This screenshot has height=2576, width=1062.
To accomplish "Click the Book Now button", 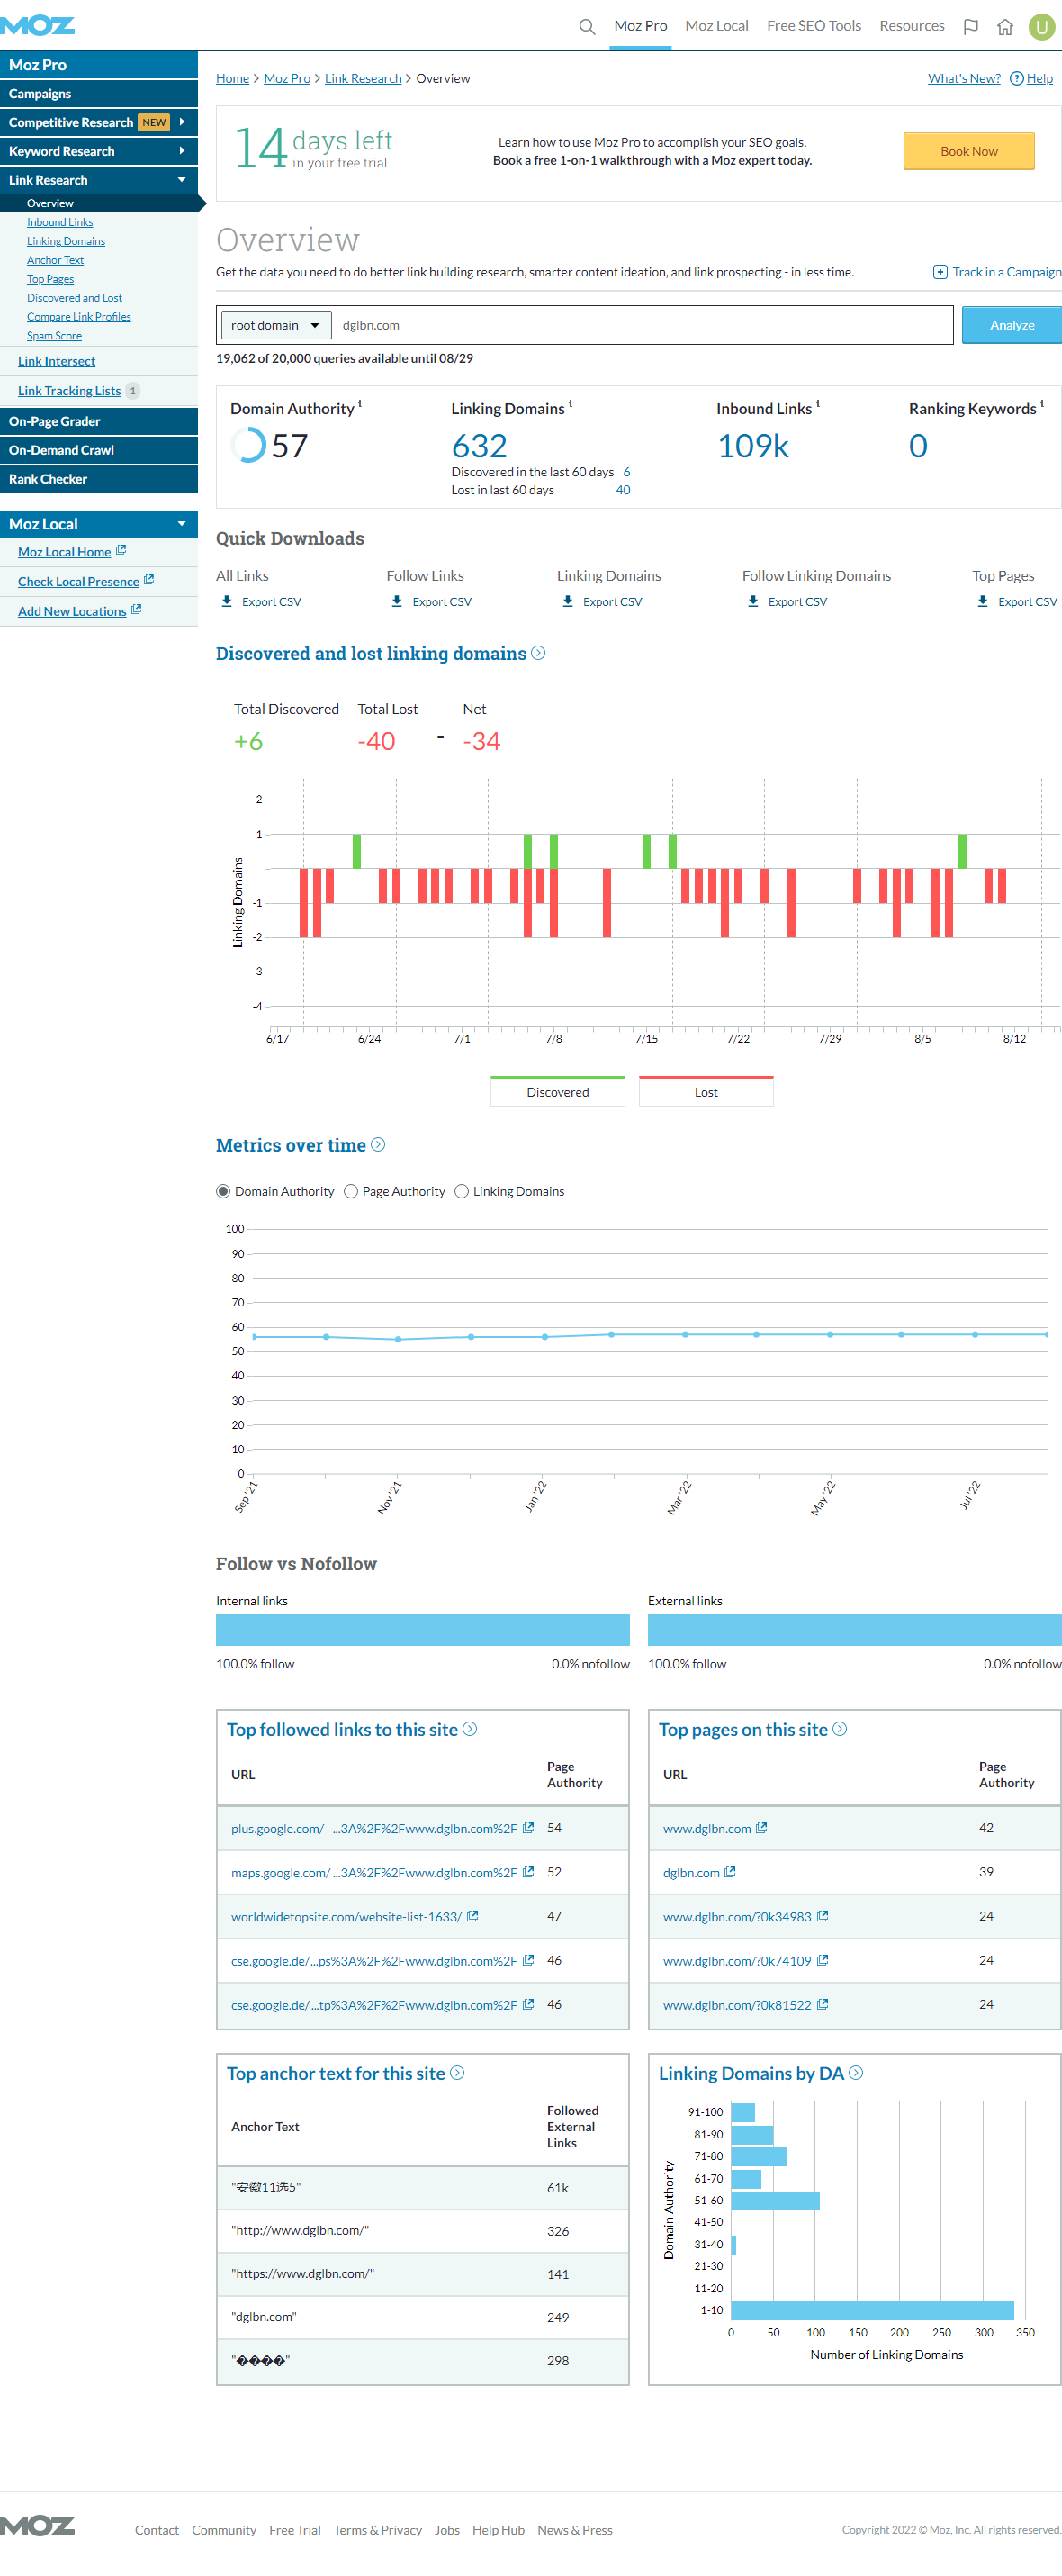I will [x=969, y=151].
